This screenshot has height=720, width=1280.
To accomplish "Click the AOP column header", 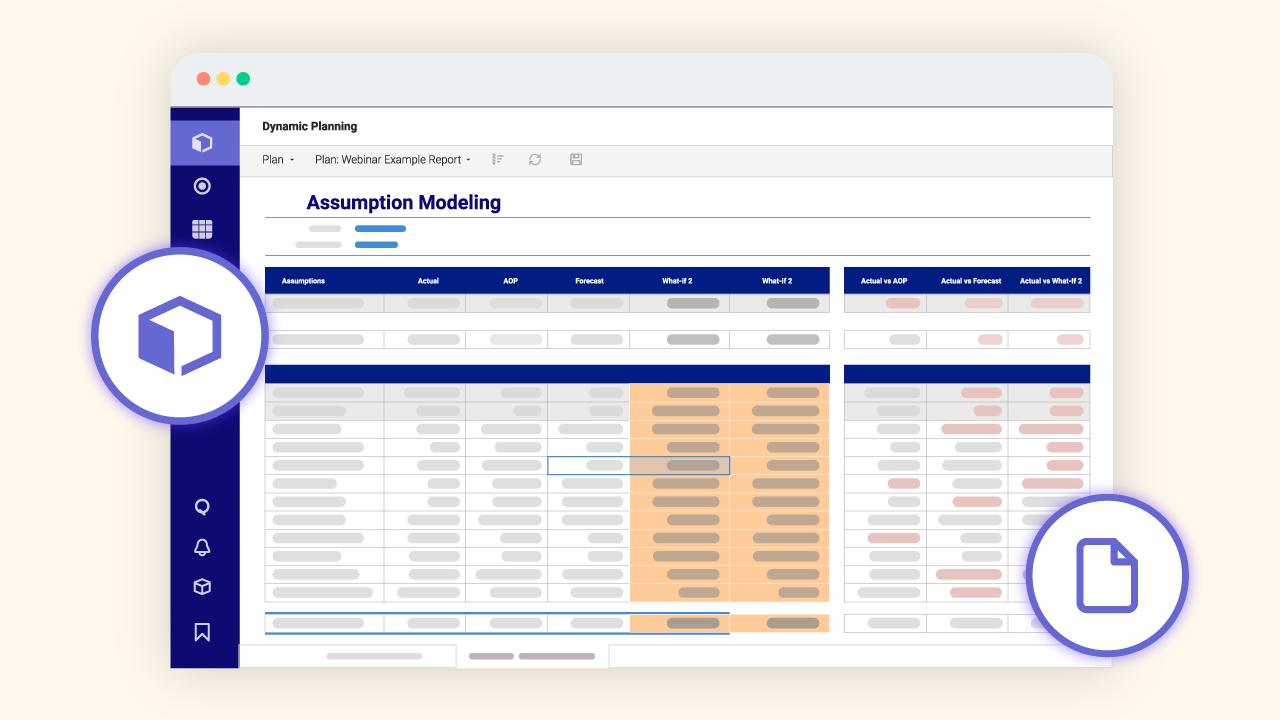I will (510, 281).
